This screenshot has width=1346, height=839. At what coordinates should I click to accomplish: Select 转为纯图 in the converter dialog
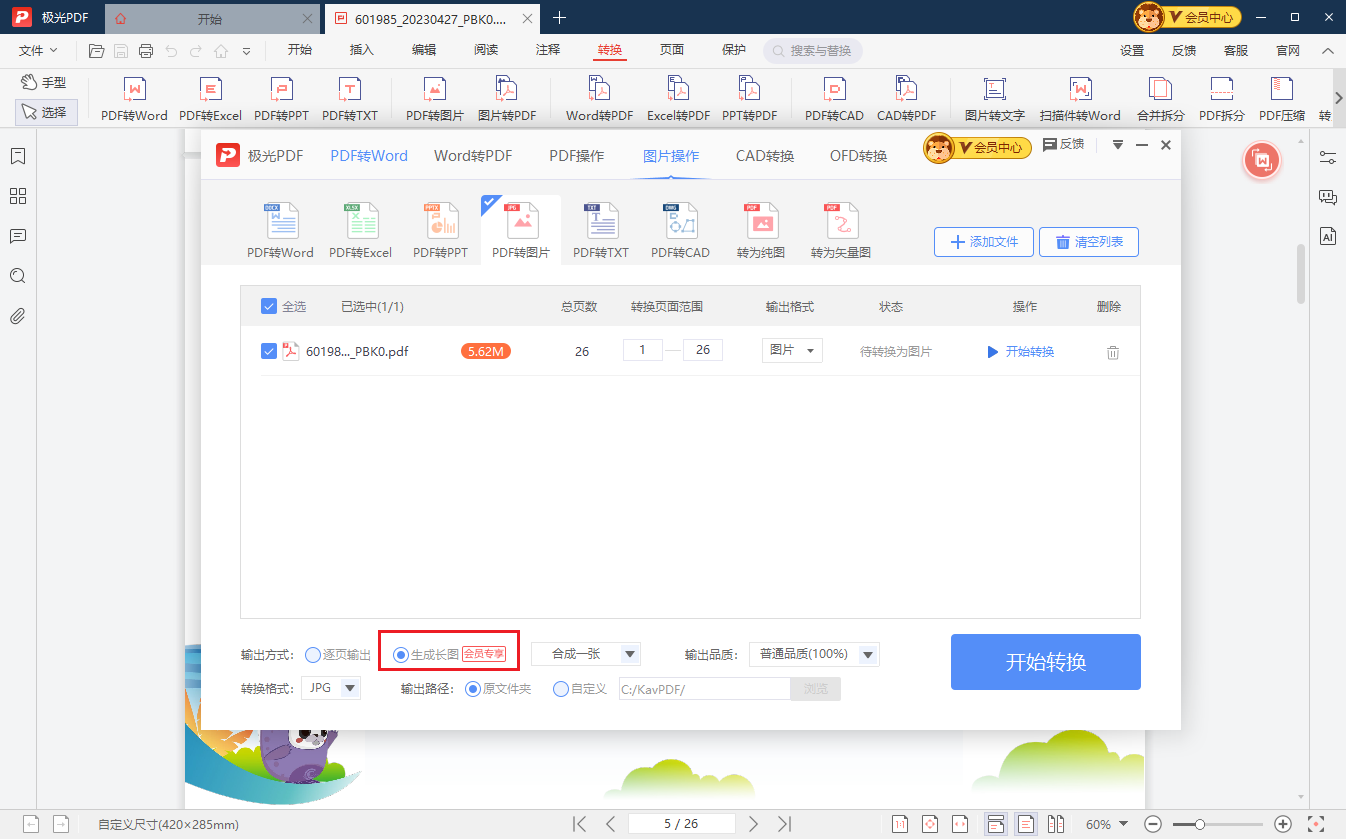[760, 230]
